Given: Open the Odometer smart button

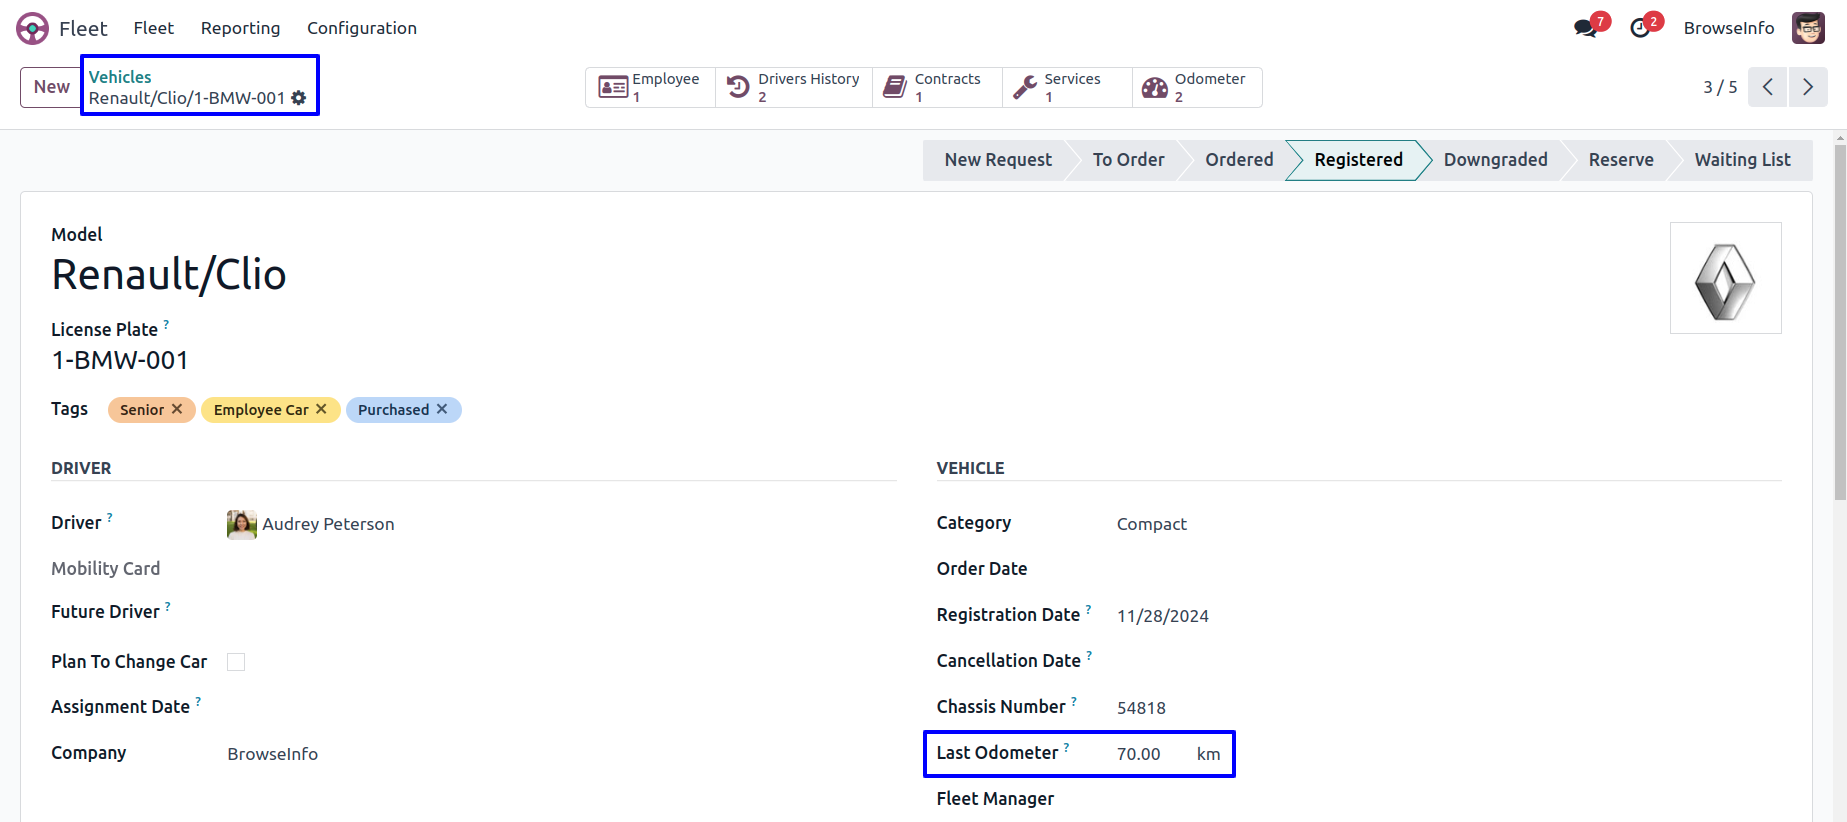Looking at the screenshot, I should [1198, 87].
